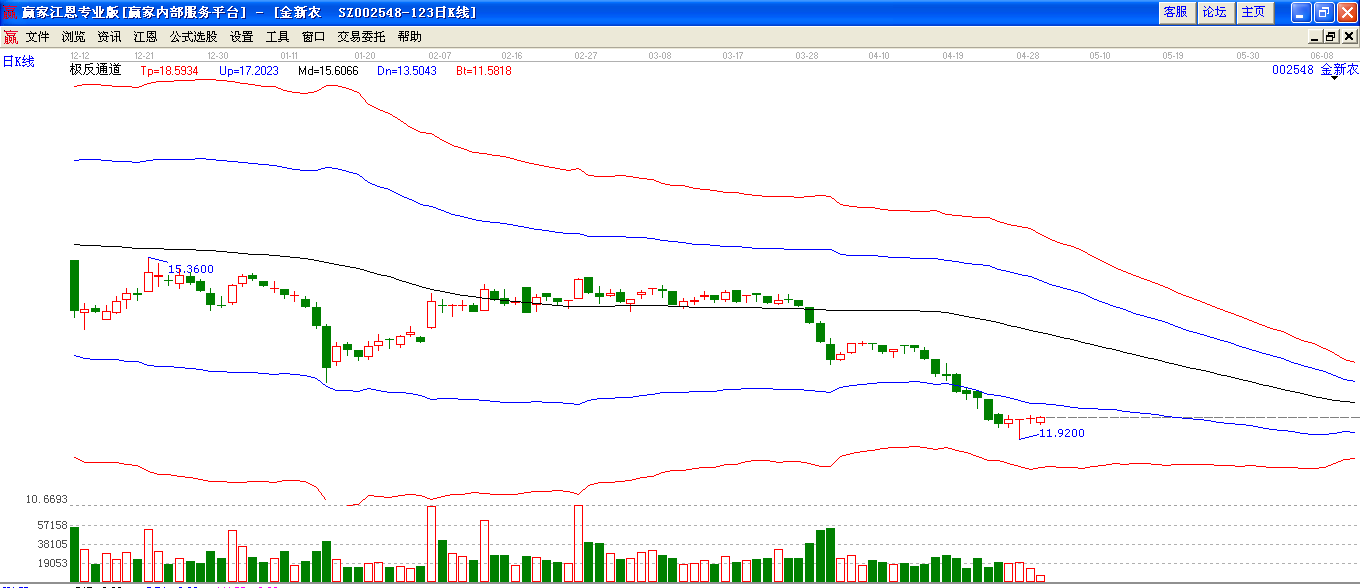Open the 文件 menu
The height and width of the screenshot is (588, 1360).
tap(37, 36)
